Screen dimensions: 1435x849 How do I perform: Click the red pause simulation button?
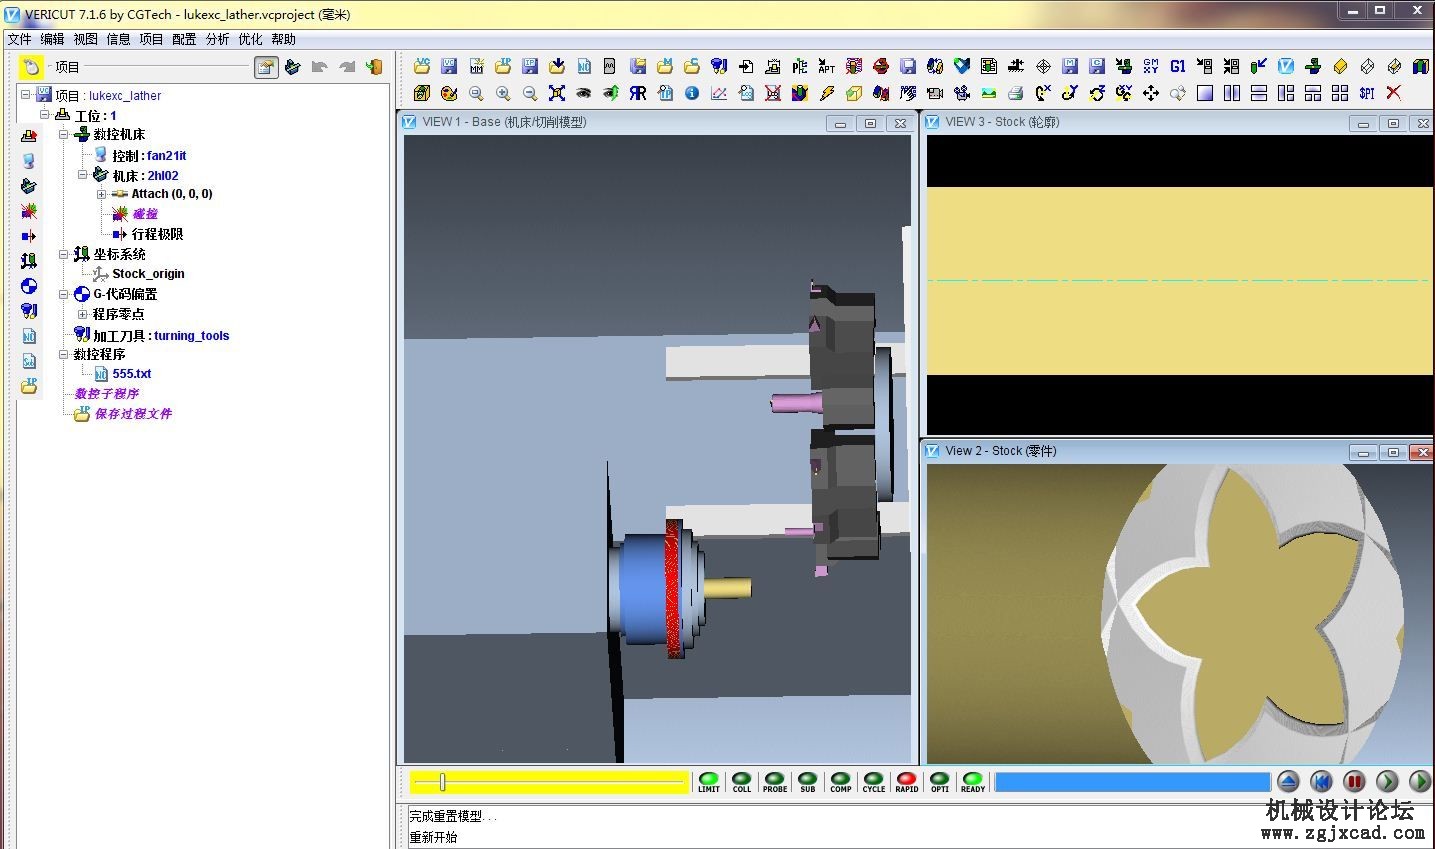[1354, 782]
